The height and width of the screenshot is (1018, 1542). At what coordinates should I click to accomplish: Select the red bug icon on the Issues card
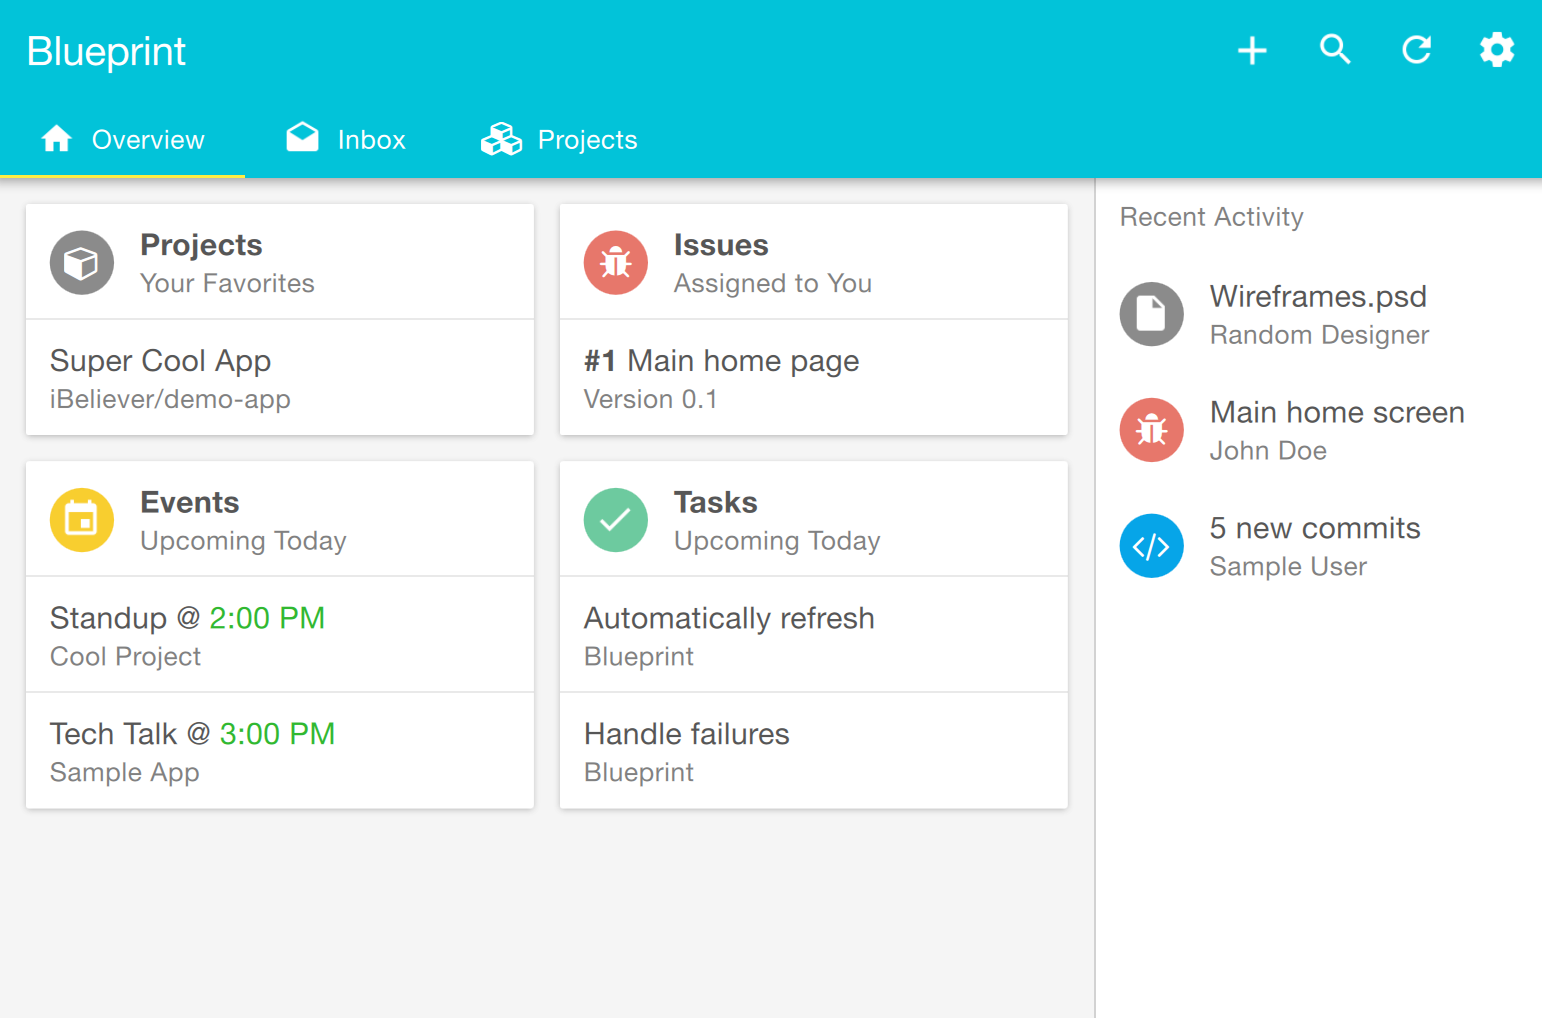[x=615, y=262]
